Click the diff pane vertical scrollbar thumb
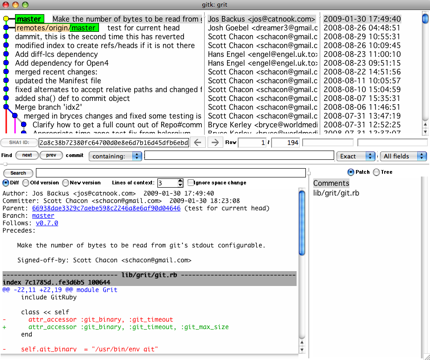This screenshot has width=431, height=360. (x=302, y=223)
